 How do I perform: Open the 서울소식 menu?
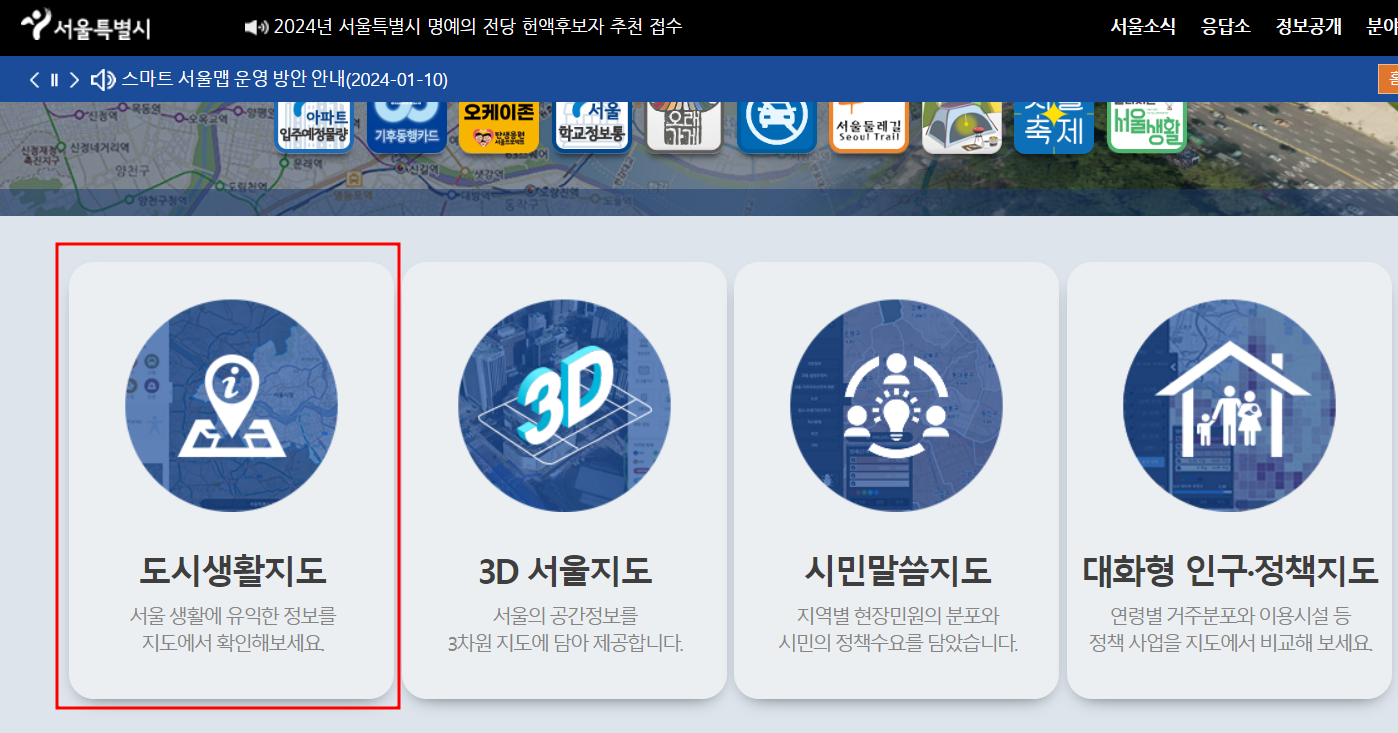(1143, 27)
